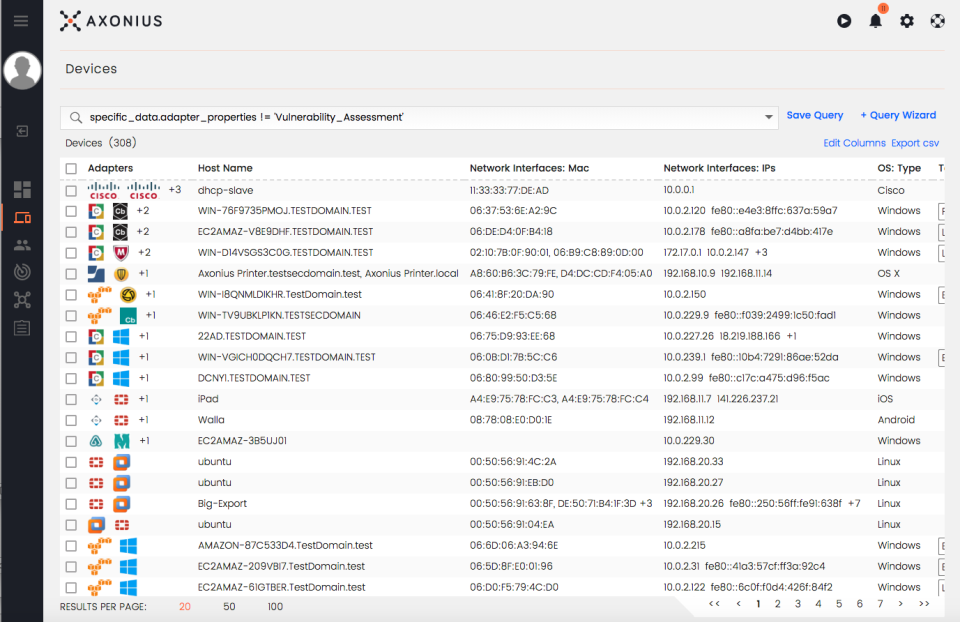
Task: Jump to first page with << arrow
Action: click(x=714, y=604)
